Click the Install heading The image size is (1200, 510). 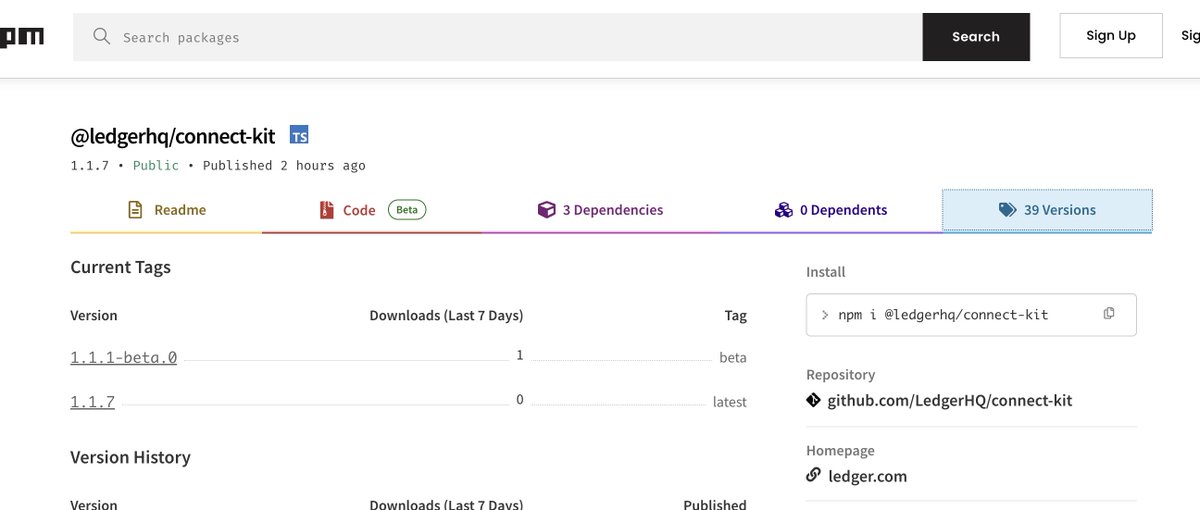tap(826, 272)
